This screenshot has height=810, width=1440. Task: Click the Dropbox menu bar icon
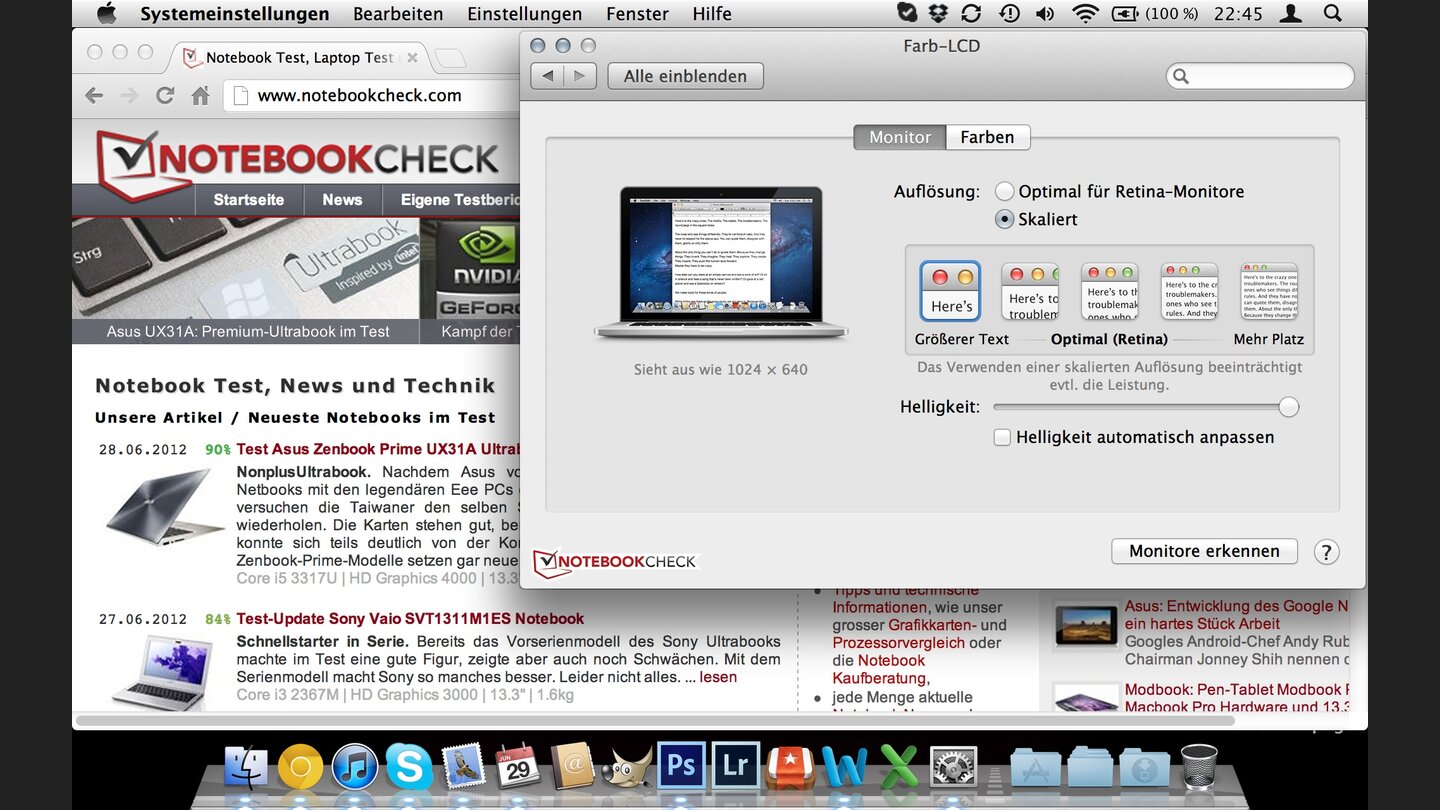point(937,13)
